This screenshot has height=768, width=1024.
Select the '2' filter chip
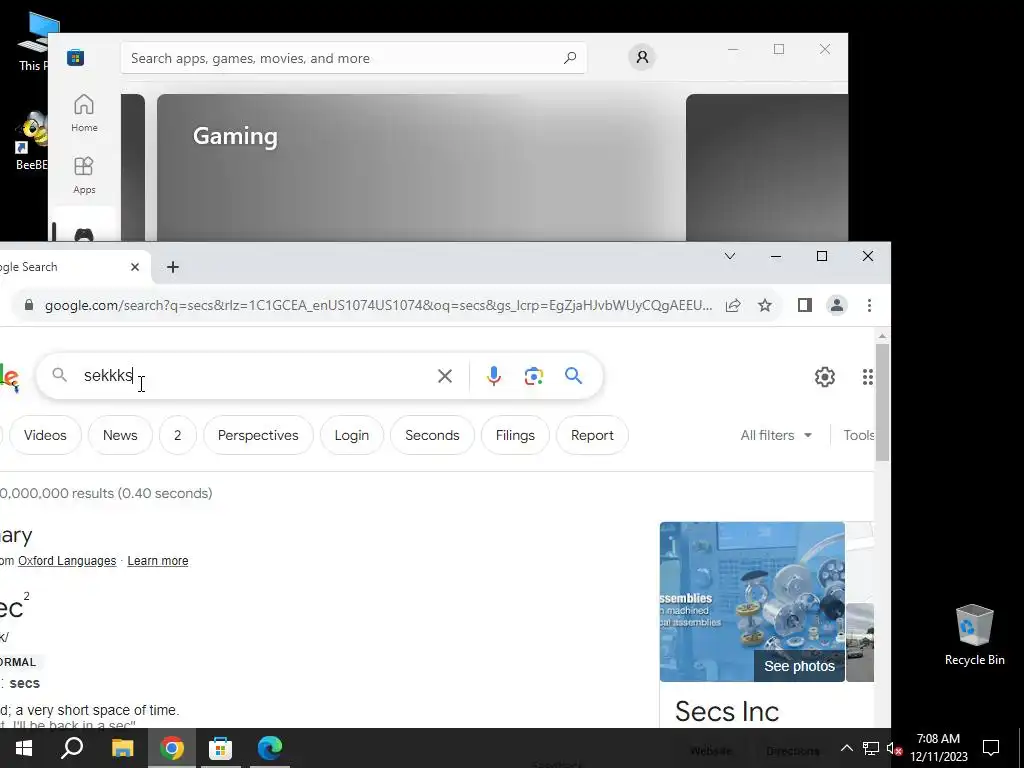tap(178, 435)
